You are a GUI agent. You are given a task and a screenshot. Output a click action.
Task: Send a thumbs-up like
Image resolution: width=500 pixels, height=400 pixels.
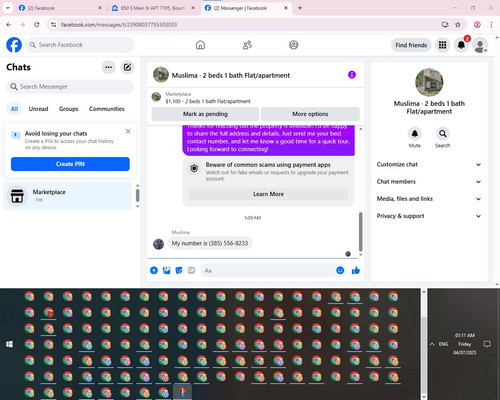click(x=356, y=270)
